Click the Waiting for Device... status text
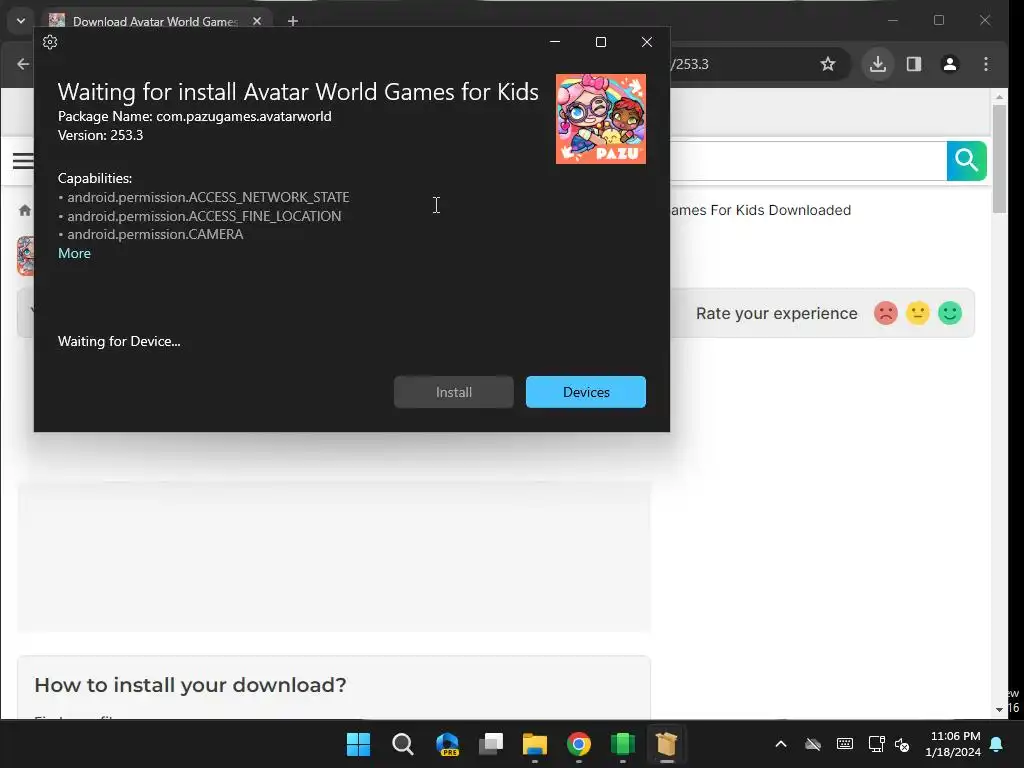The image size is (1024, 768). tap(119, 342)
